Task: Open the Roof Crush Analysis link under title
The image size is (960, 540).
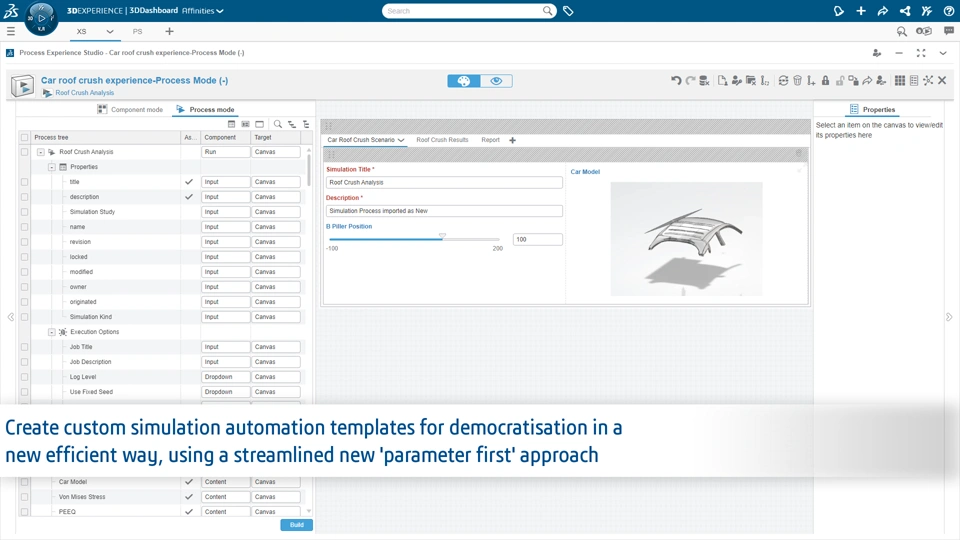Action: click(x=84, y=93)
